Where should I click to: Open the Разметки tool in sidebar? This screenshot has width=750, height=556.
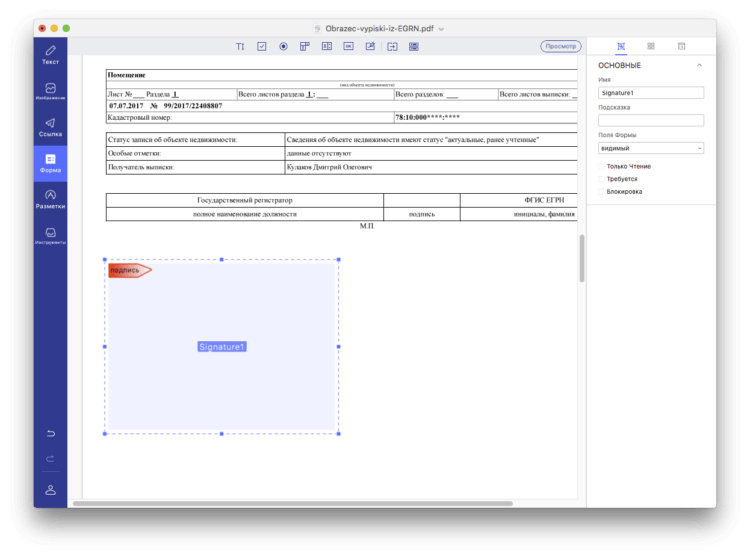(50, 199)
